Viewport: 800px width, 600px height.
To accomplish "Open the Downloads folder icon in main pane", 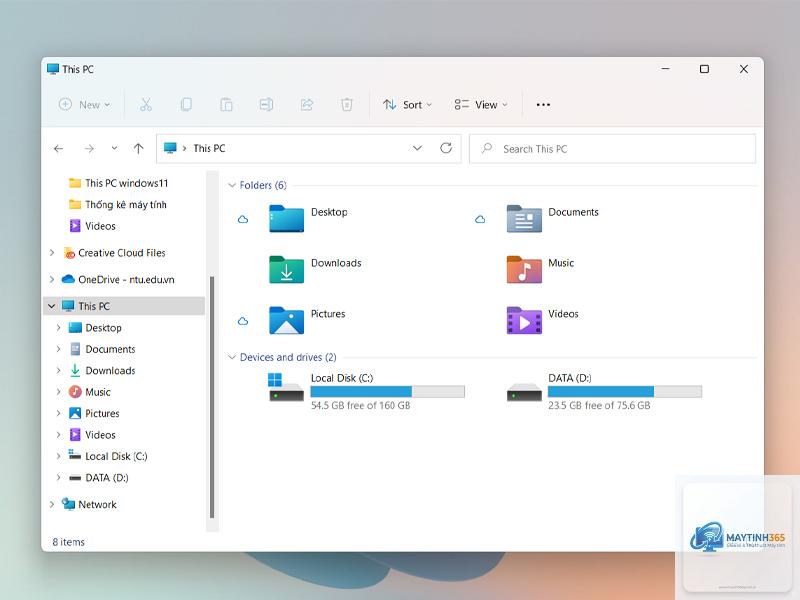I will pyautogui.click(x=286, y=269).
